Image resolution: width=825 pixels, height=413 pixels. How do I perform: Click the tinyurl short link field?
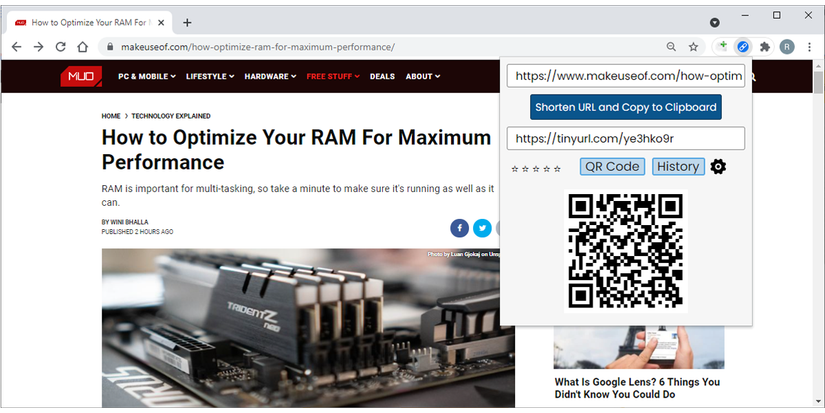coord(626,138)
